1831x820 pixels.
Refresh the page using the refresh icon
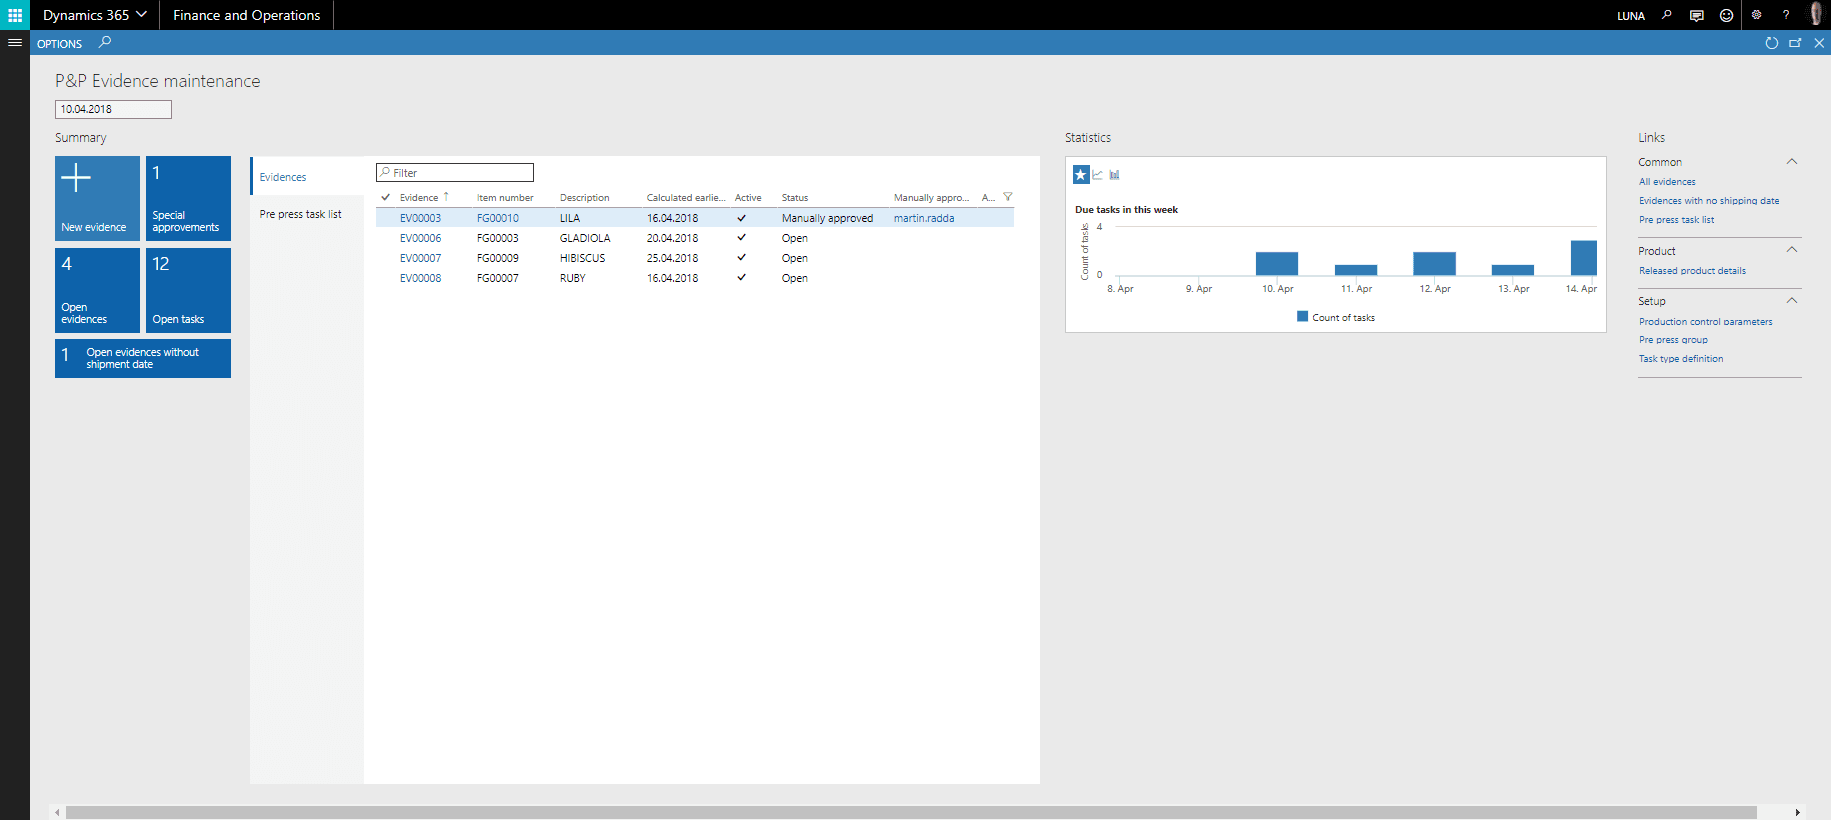(1771, 43)
